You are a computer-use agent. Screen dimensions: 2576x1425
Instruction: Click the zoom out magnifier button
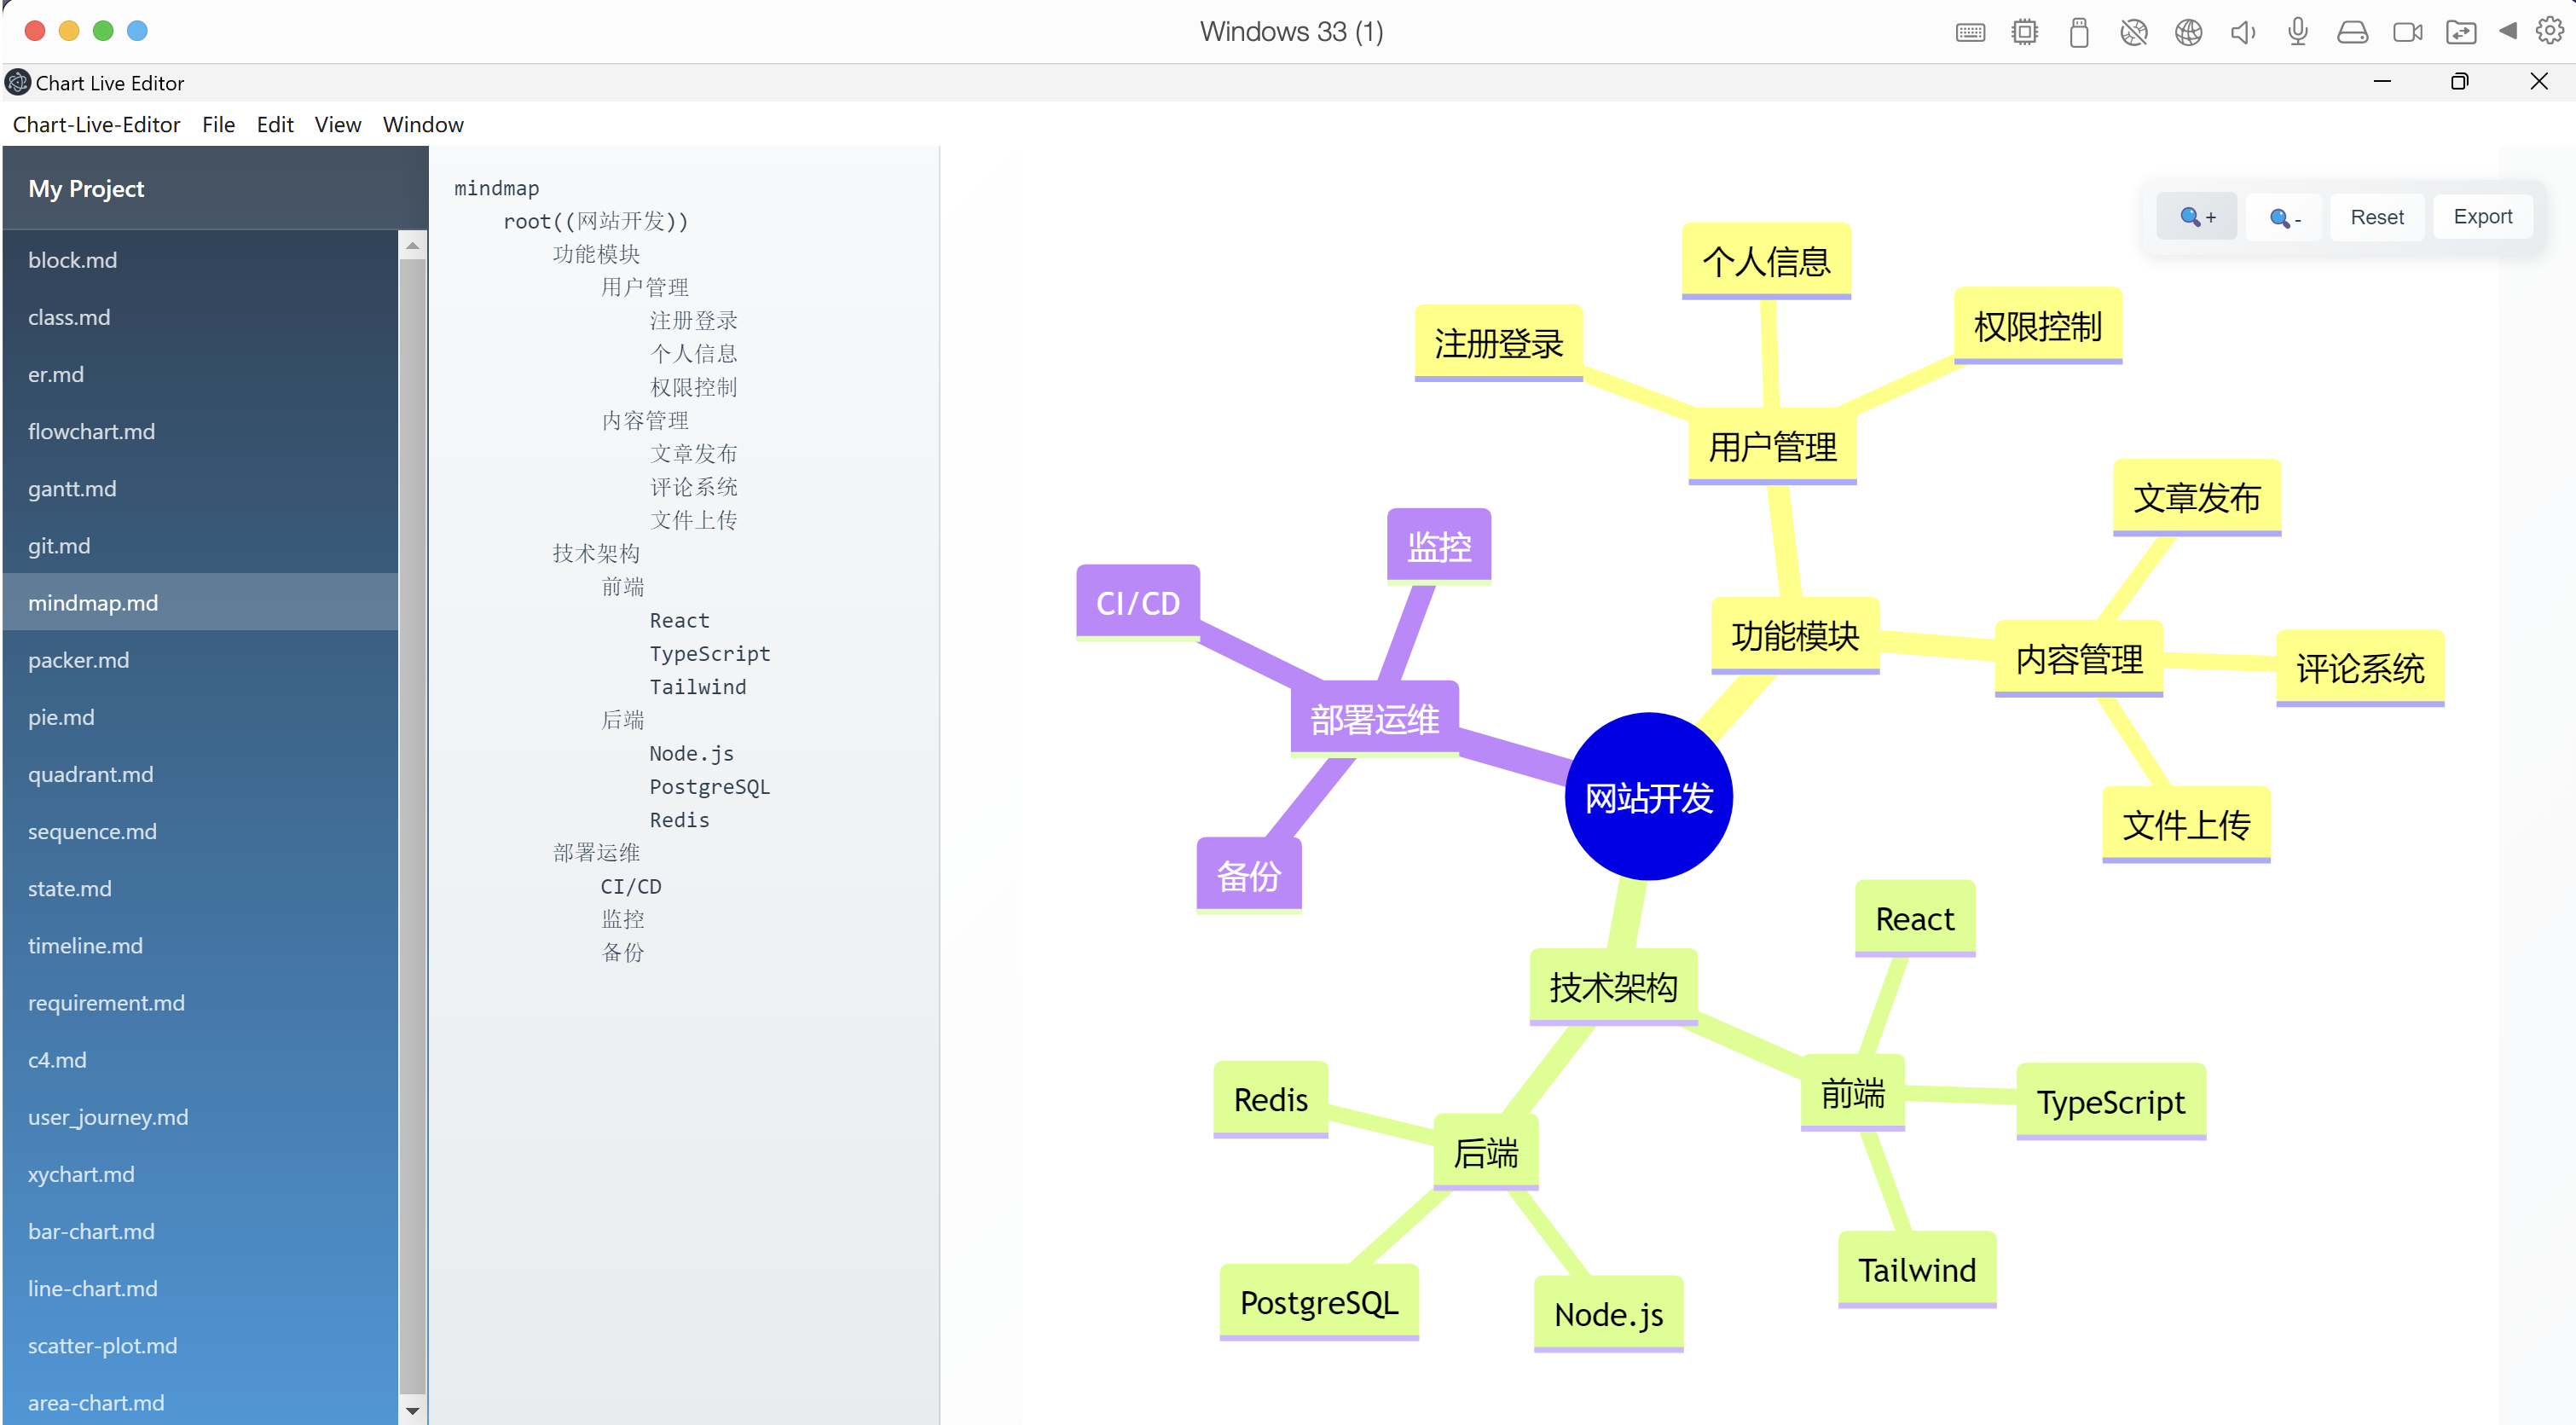pyautogui.click(x=2284, y=217)
